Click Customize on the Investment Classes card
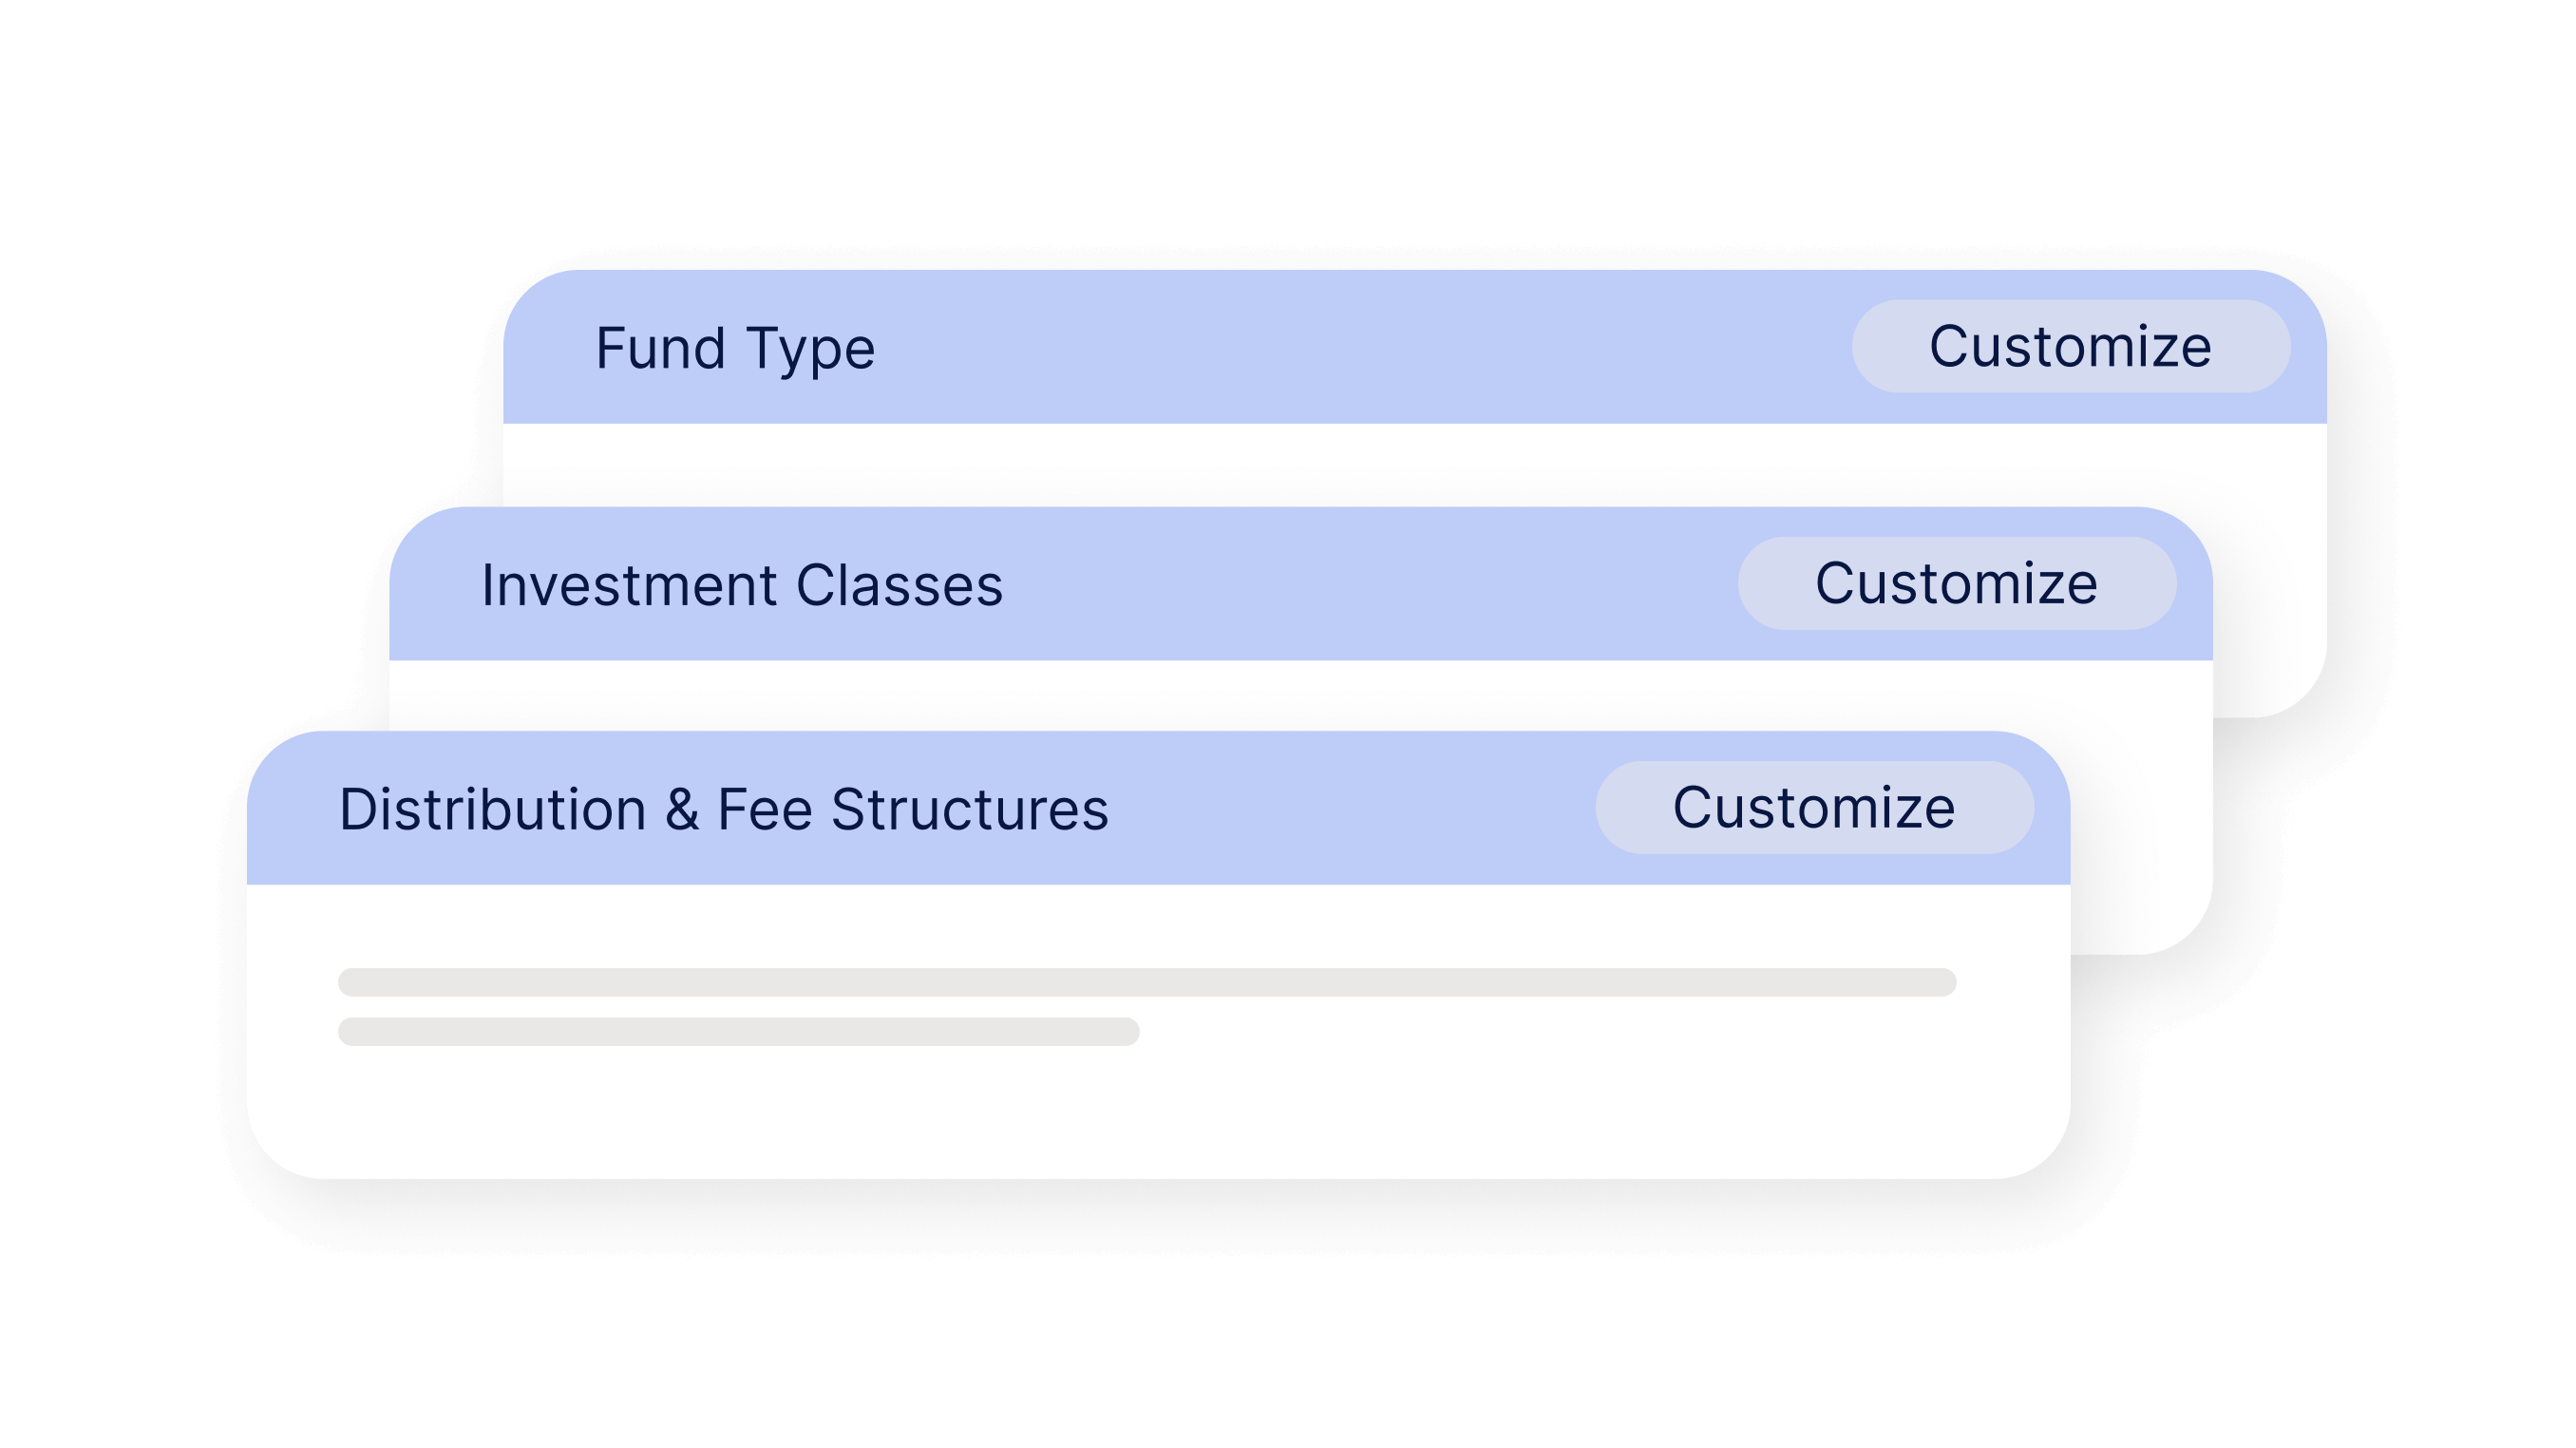The image size is (2576, 1448). [1956, 583]
